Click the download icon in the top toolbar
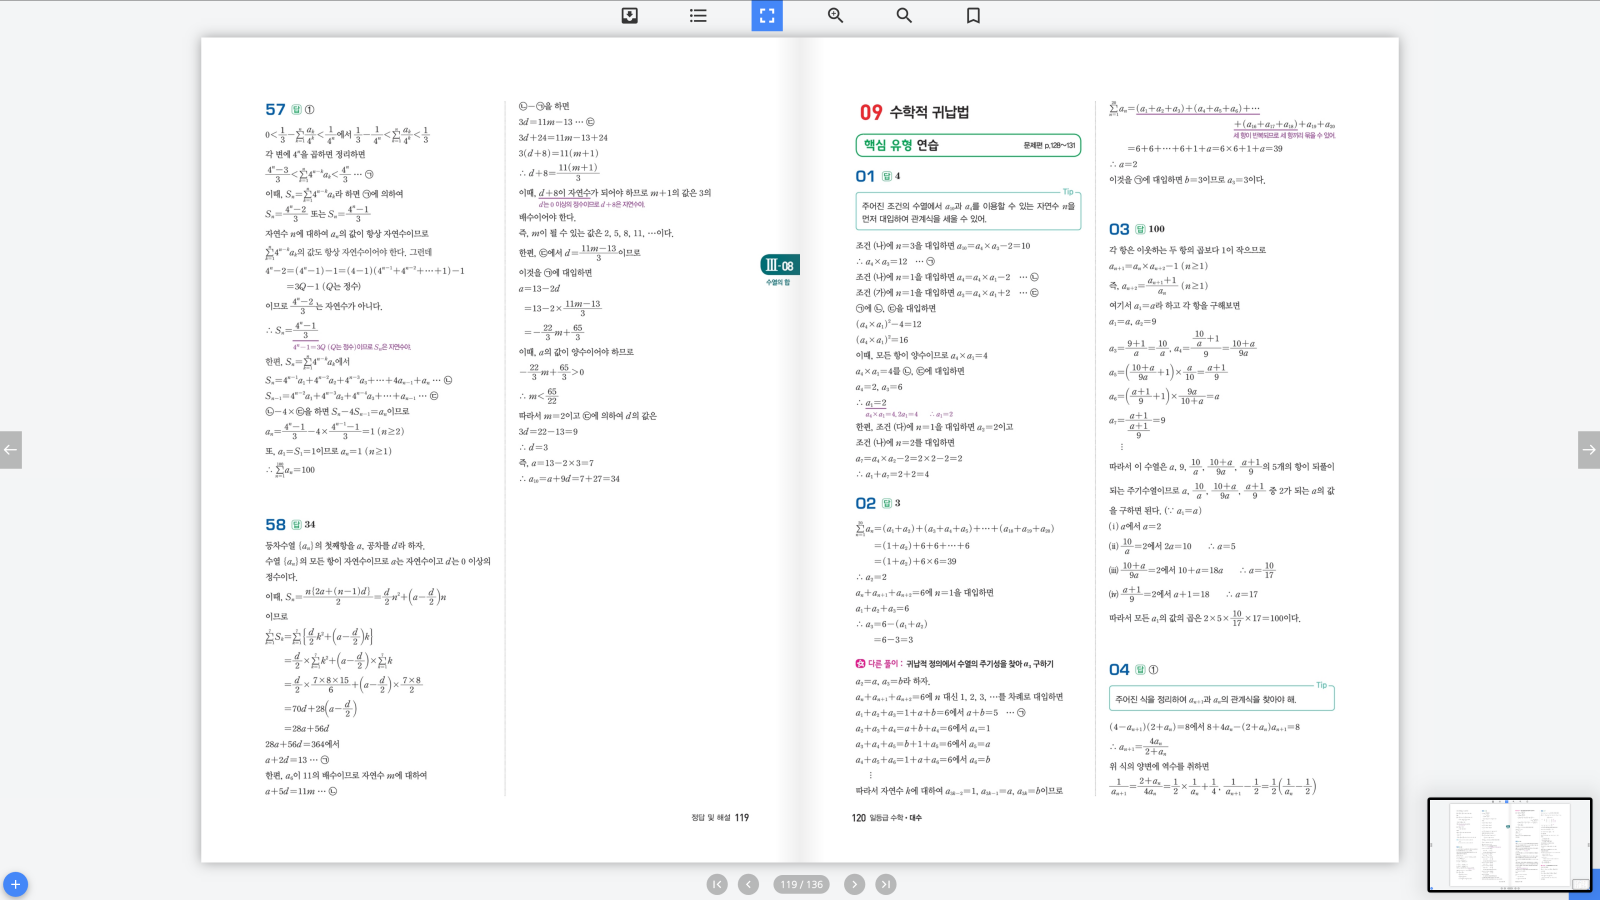The height and width of the screenshot is (900, 1600). 628,15
